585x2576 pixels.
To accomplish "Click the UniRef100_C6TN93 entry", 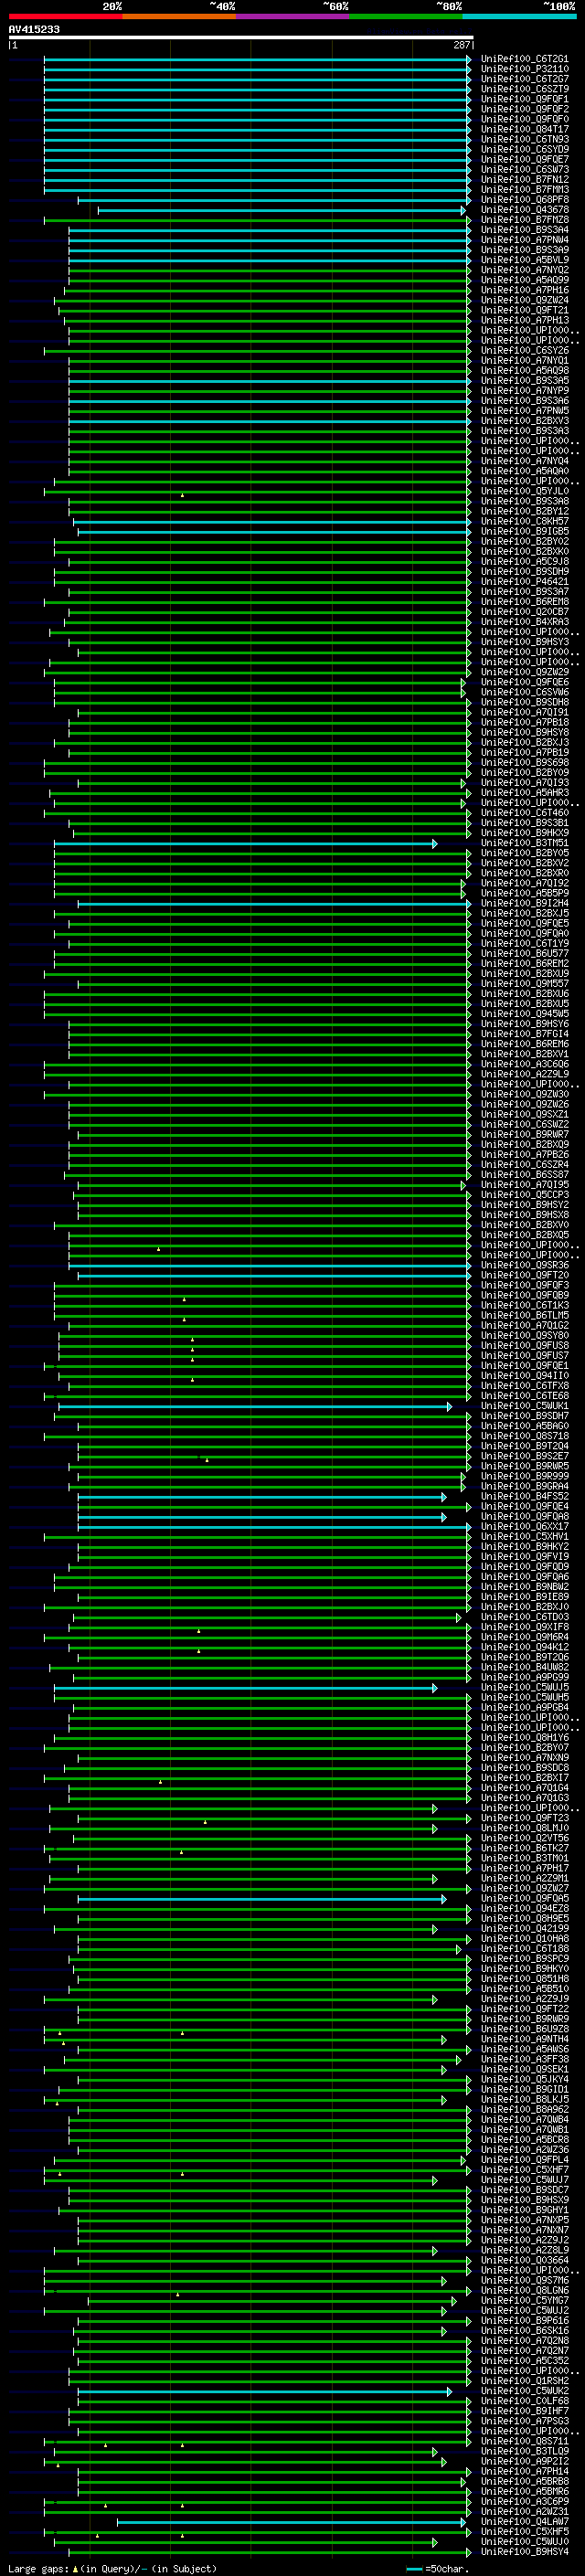I will [x=525, y=139].
